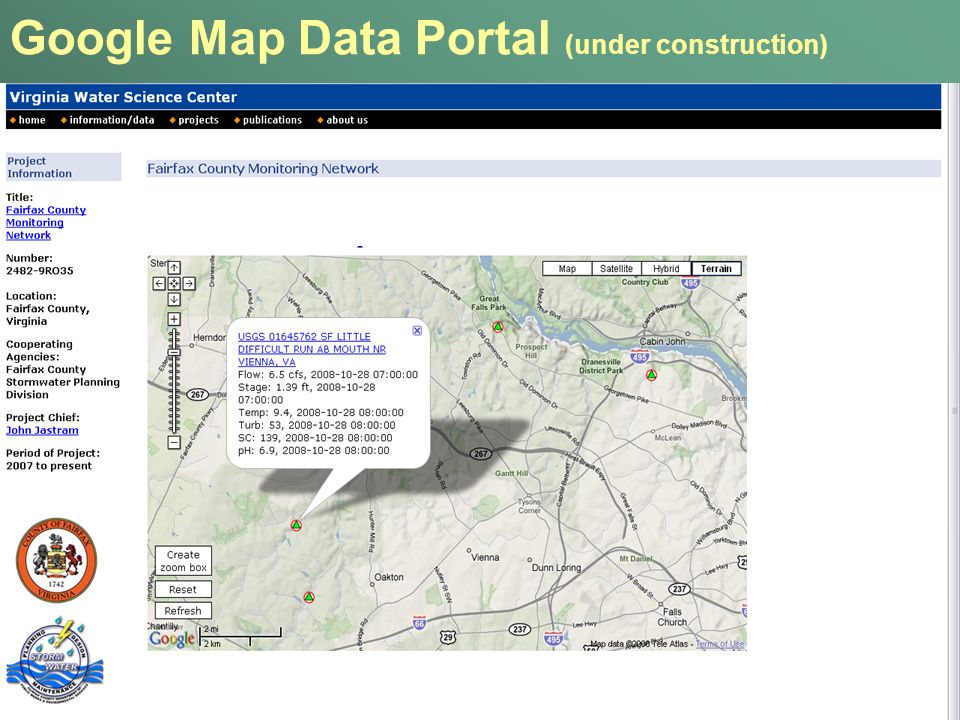The image size is (960, 720).
Task: Click the SC: 139 reading
Action: point(315,438)
